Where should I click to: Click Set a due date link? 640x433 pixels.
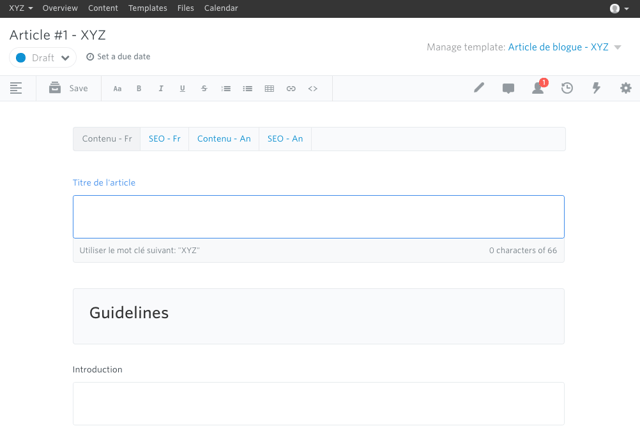(x=118, y=57)
